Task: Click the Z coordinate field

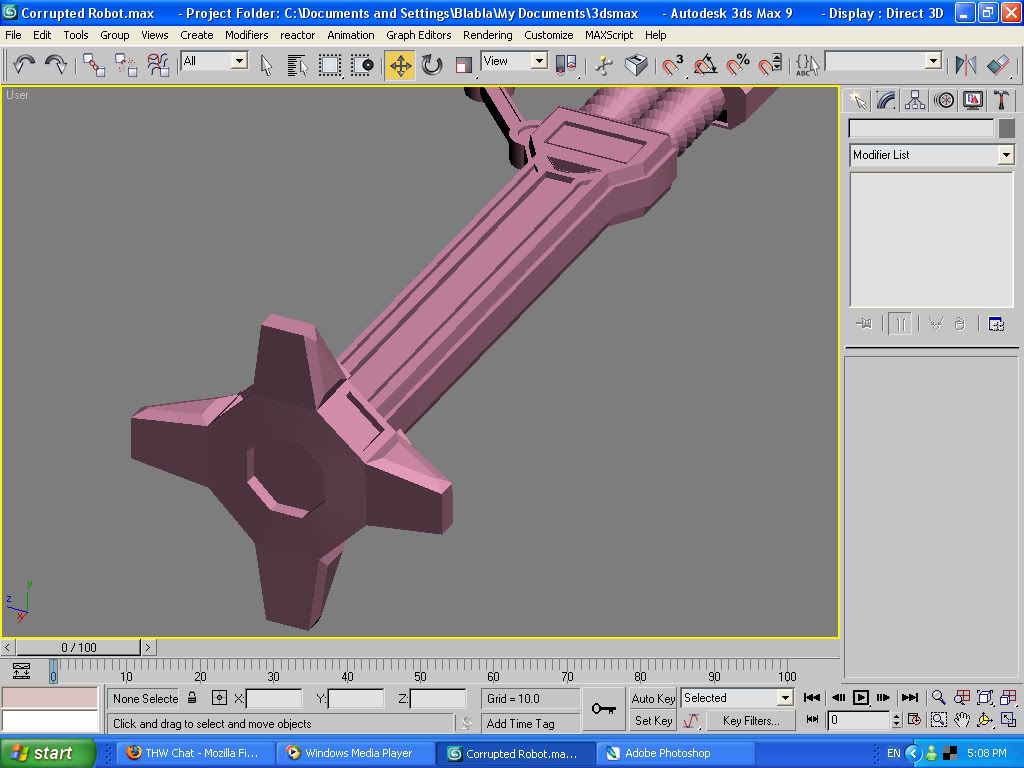Action: click(438, 698)
